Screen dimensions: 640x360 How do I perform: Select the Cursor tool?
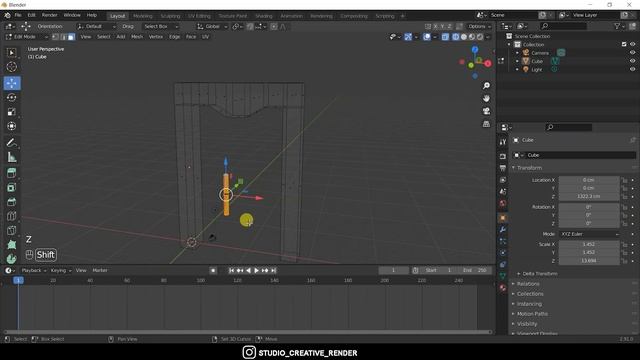11,67
